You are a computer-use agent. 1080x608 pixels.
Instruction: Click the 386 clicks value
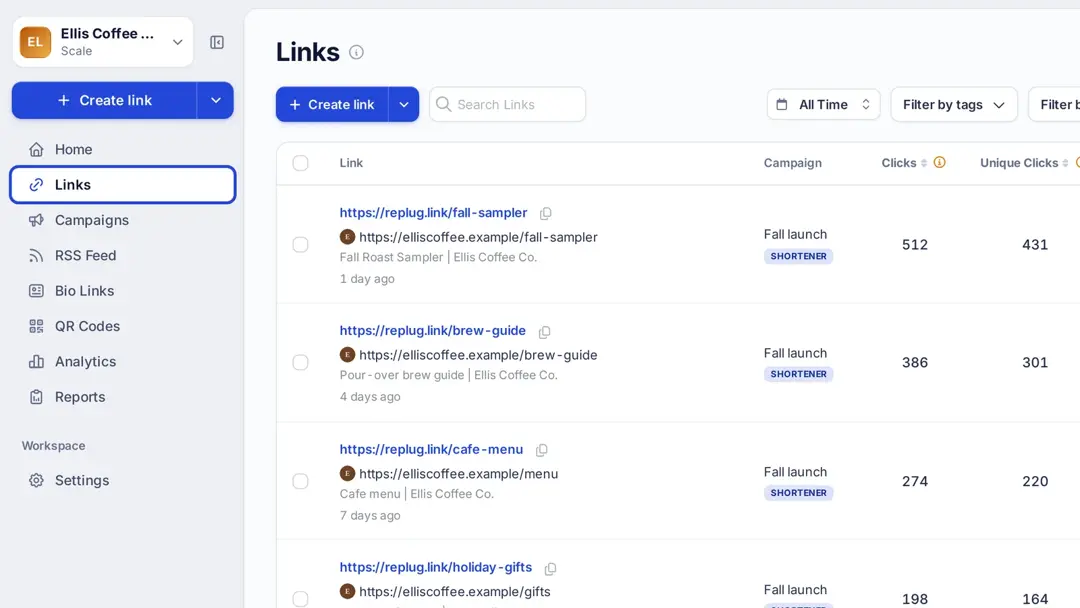point(915,362)
